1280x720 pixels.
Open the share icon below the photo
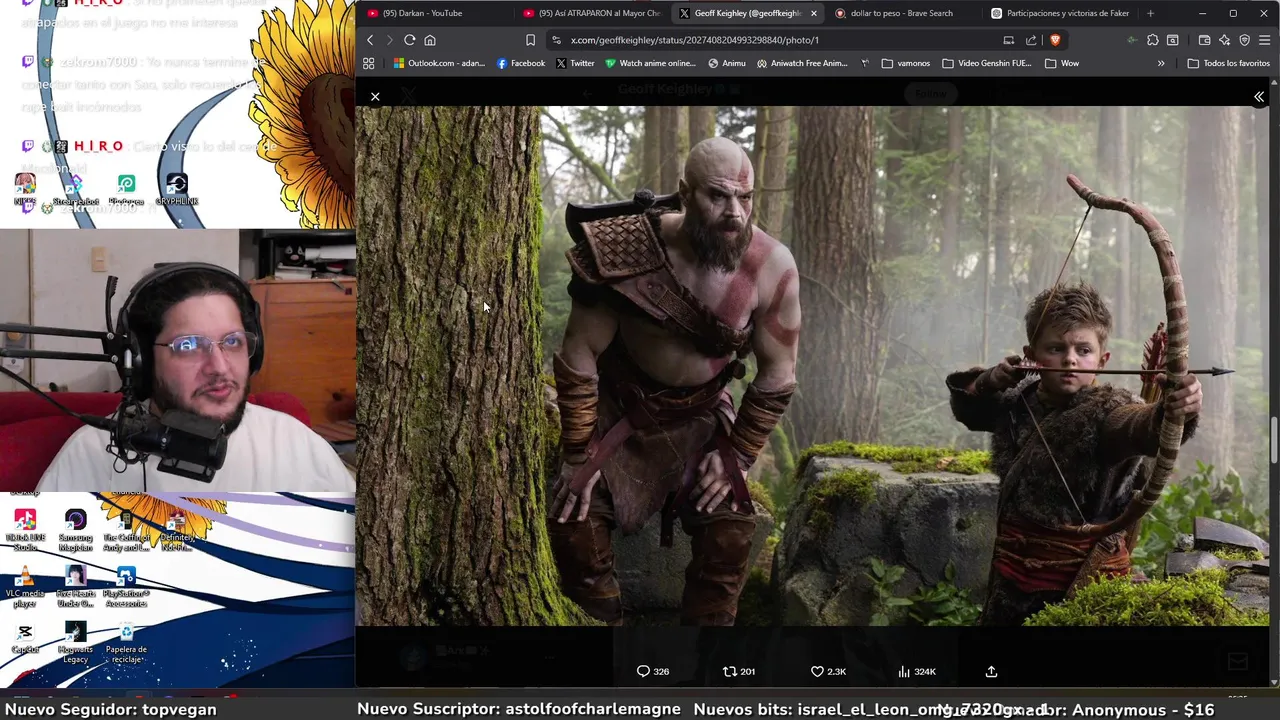pos(991,671)
